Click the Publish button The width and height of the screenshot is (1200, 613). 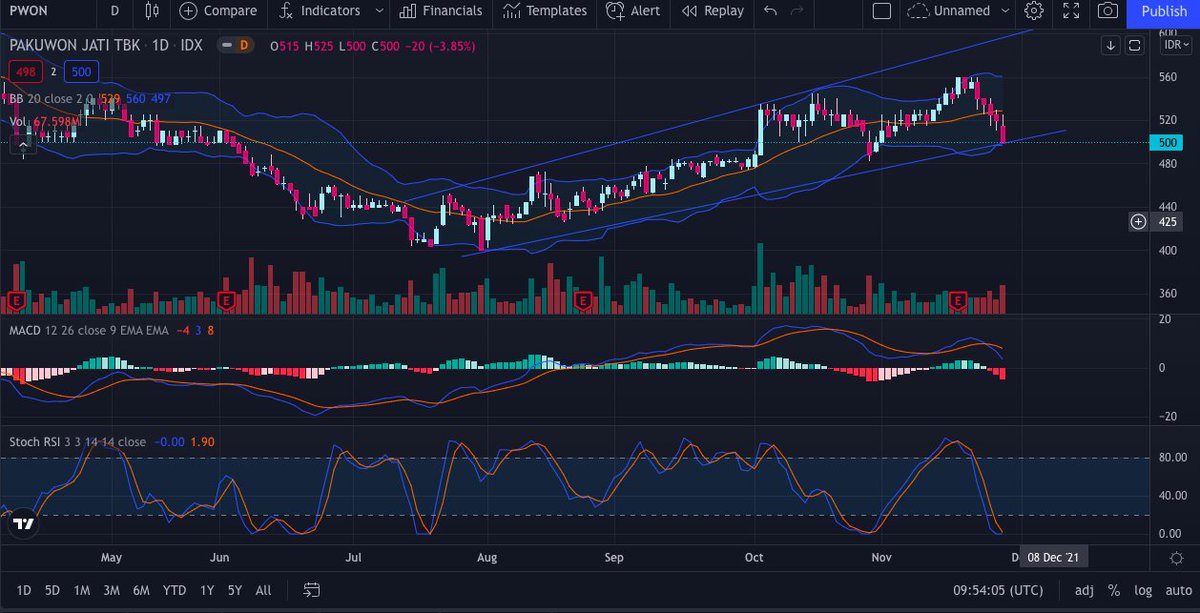point(1164,12)
